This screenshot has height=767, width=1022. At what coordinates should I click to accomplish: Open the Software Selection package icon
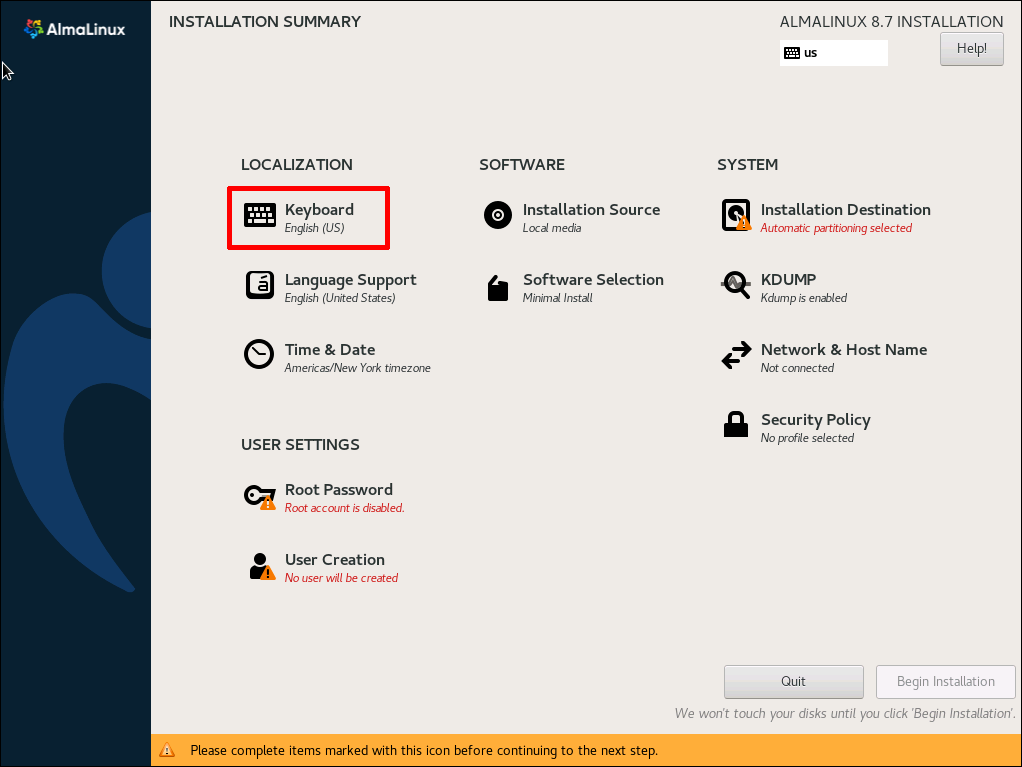497,287
